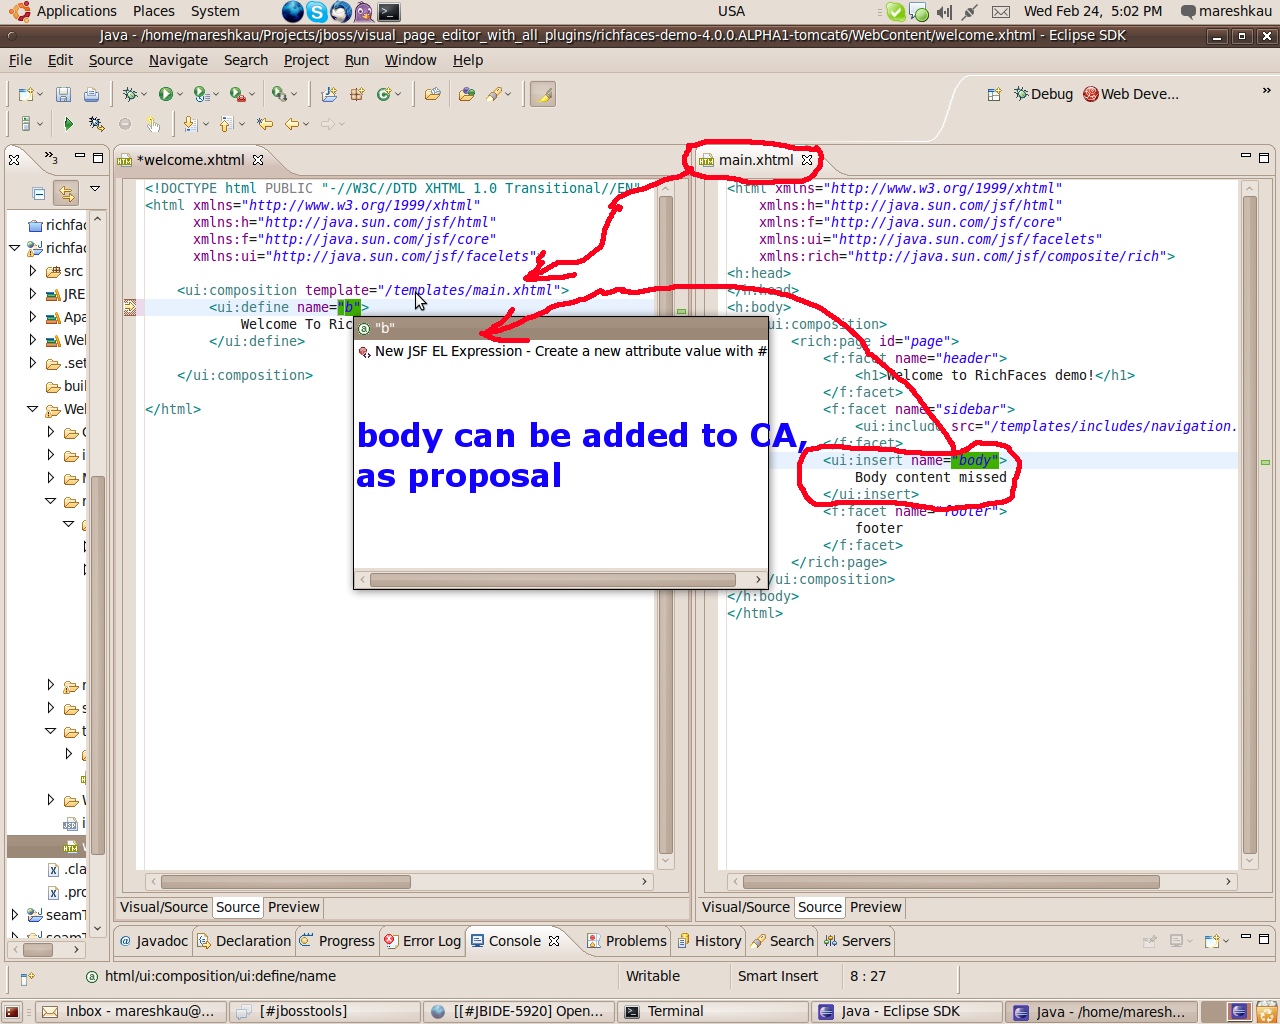Click the content assist popup horizontal scrollbar
The height and width of the screenshot is (1024, 1280).
click(553, 580)
